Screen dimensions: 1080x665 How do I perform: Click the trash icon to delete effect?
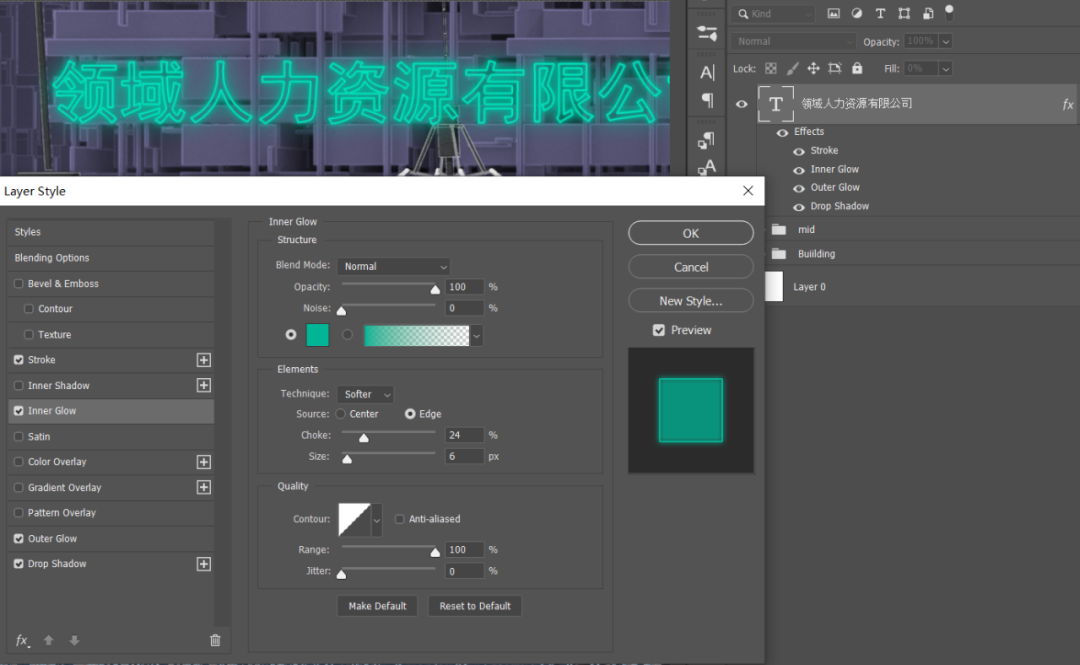[215, 640]
